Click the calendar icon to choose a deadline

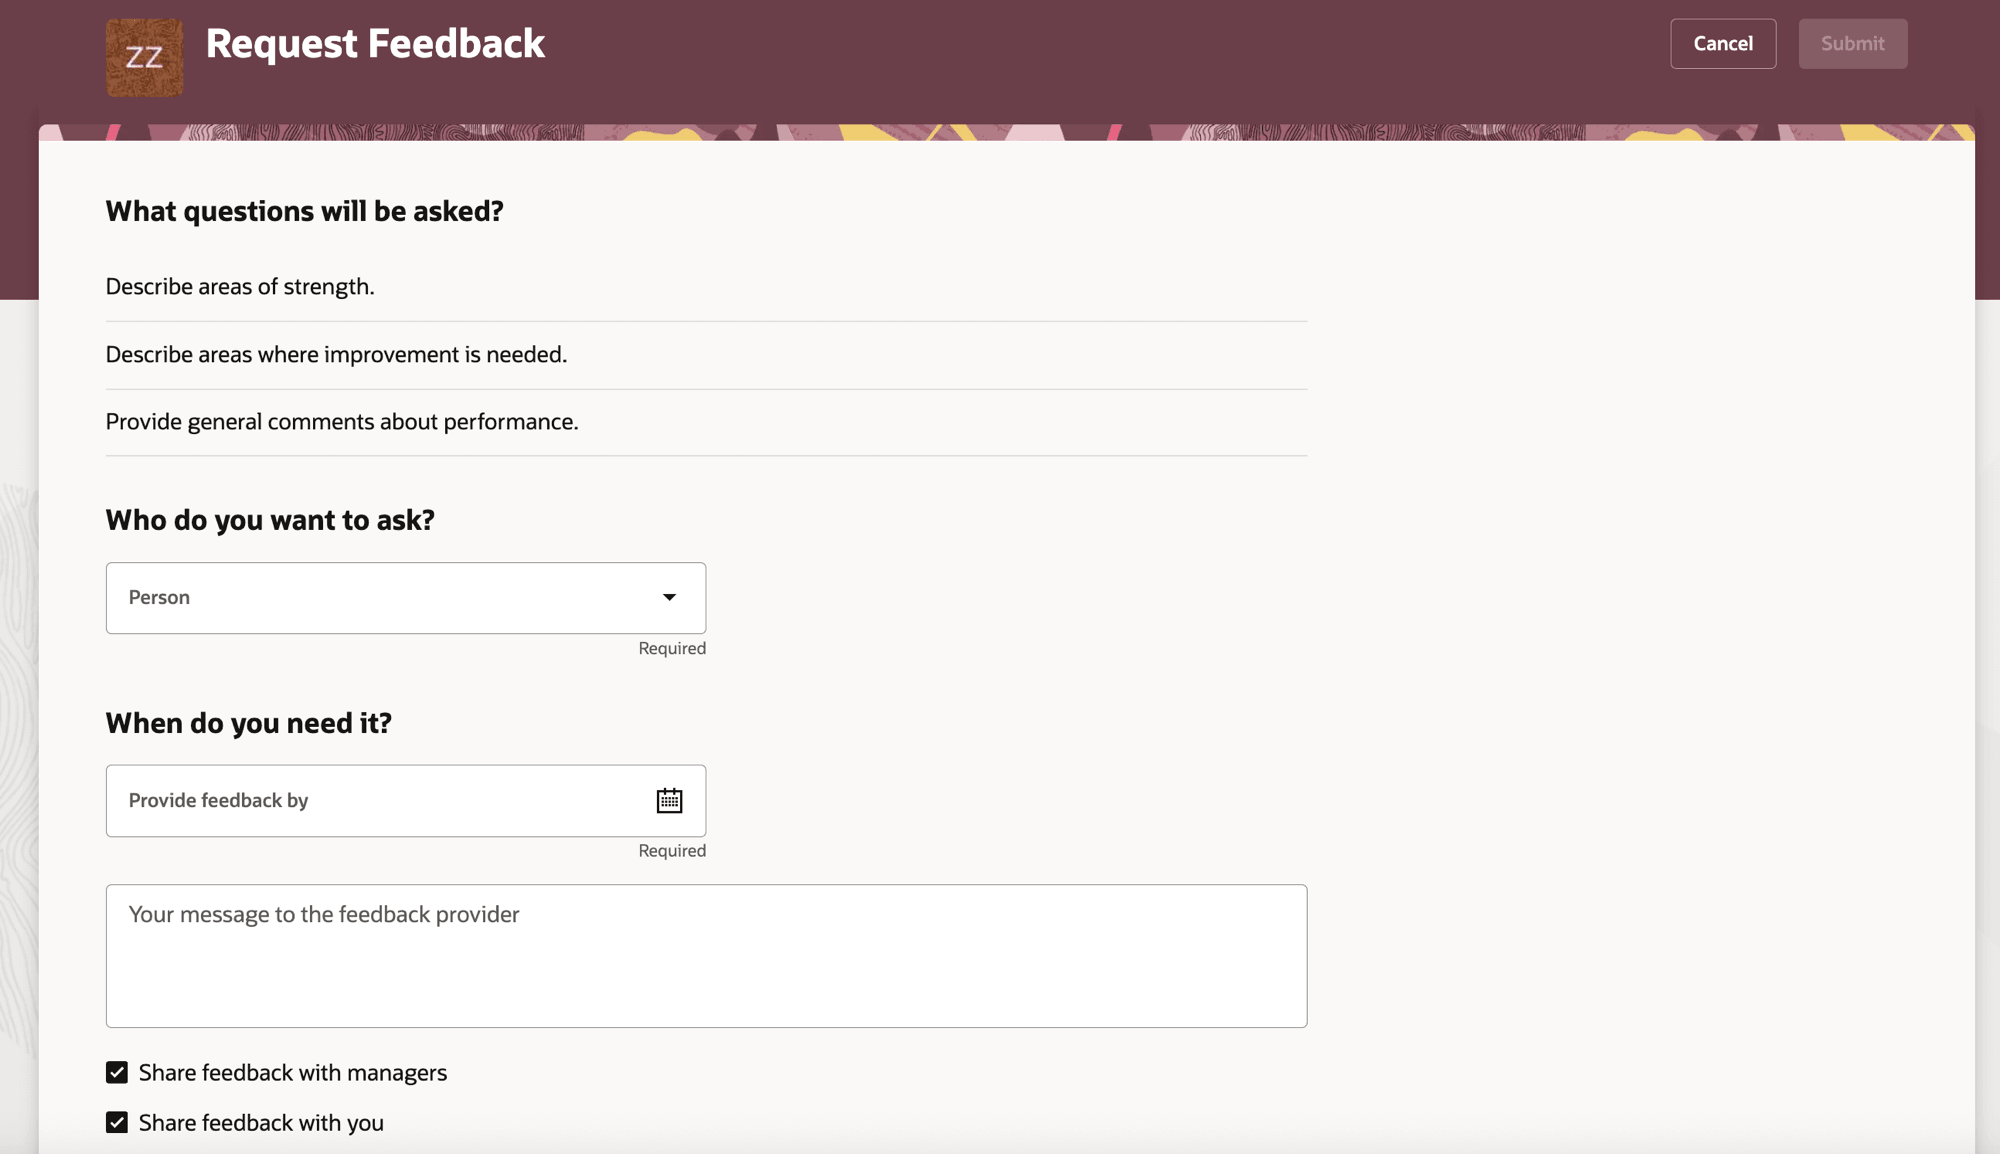pyautogui.click(x=669, y=800)
